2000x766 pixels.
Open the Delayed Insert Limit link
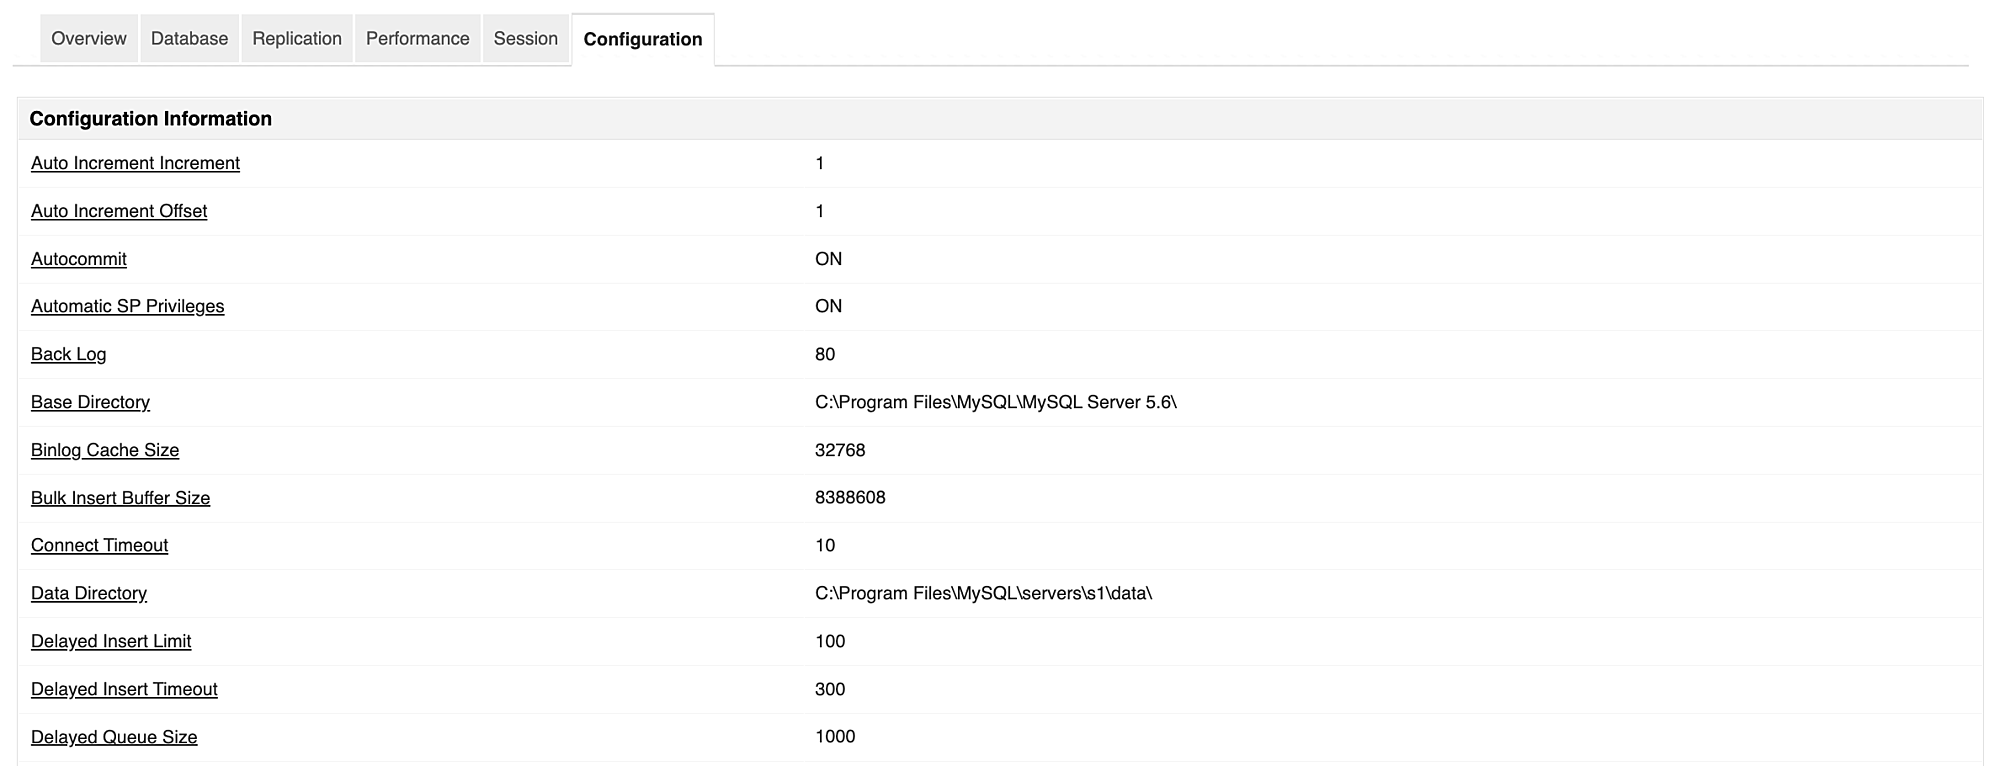111,641
